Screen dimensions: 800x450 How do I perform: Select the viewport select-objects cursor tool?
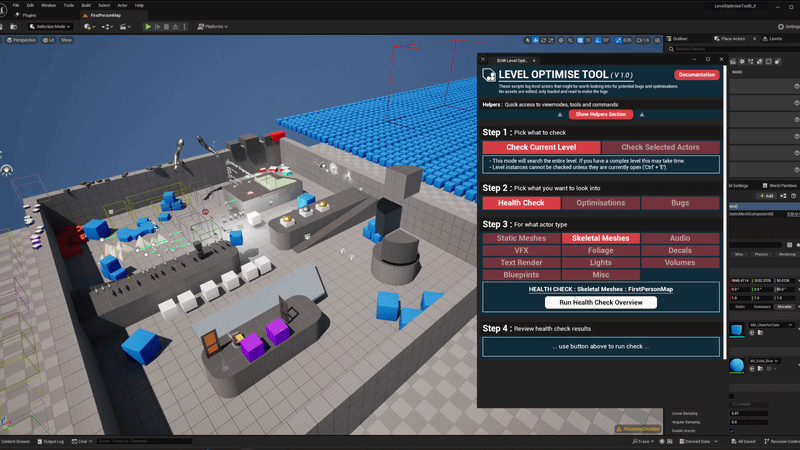(x=528, y=40)
